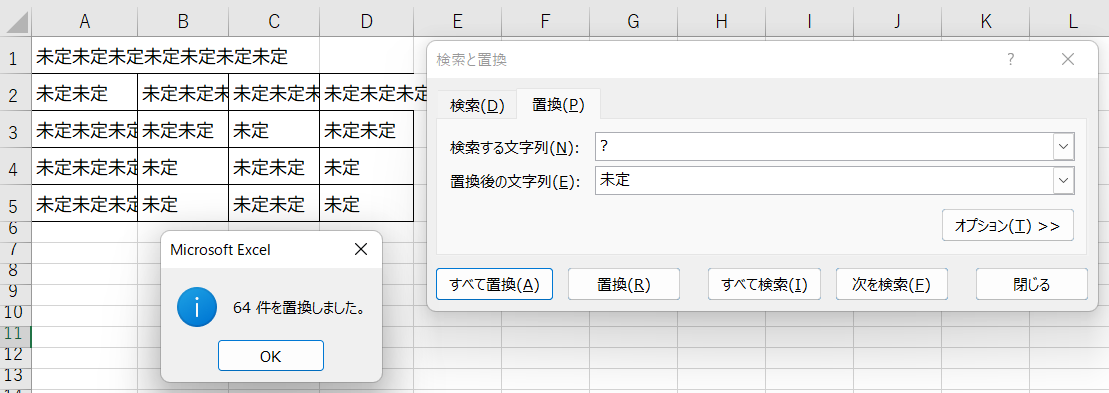
Task: Select cell B5 containing 未定
Action: 182,204
